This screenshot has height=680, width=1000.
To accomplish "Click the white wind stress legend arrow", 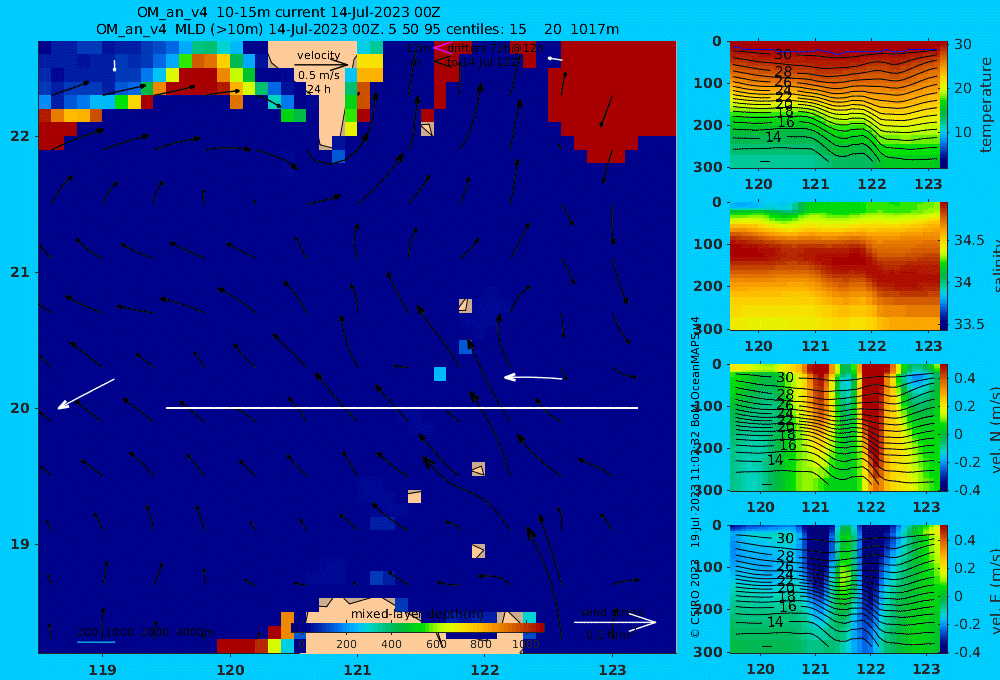I will [615, 622].
